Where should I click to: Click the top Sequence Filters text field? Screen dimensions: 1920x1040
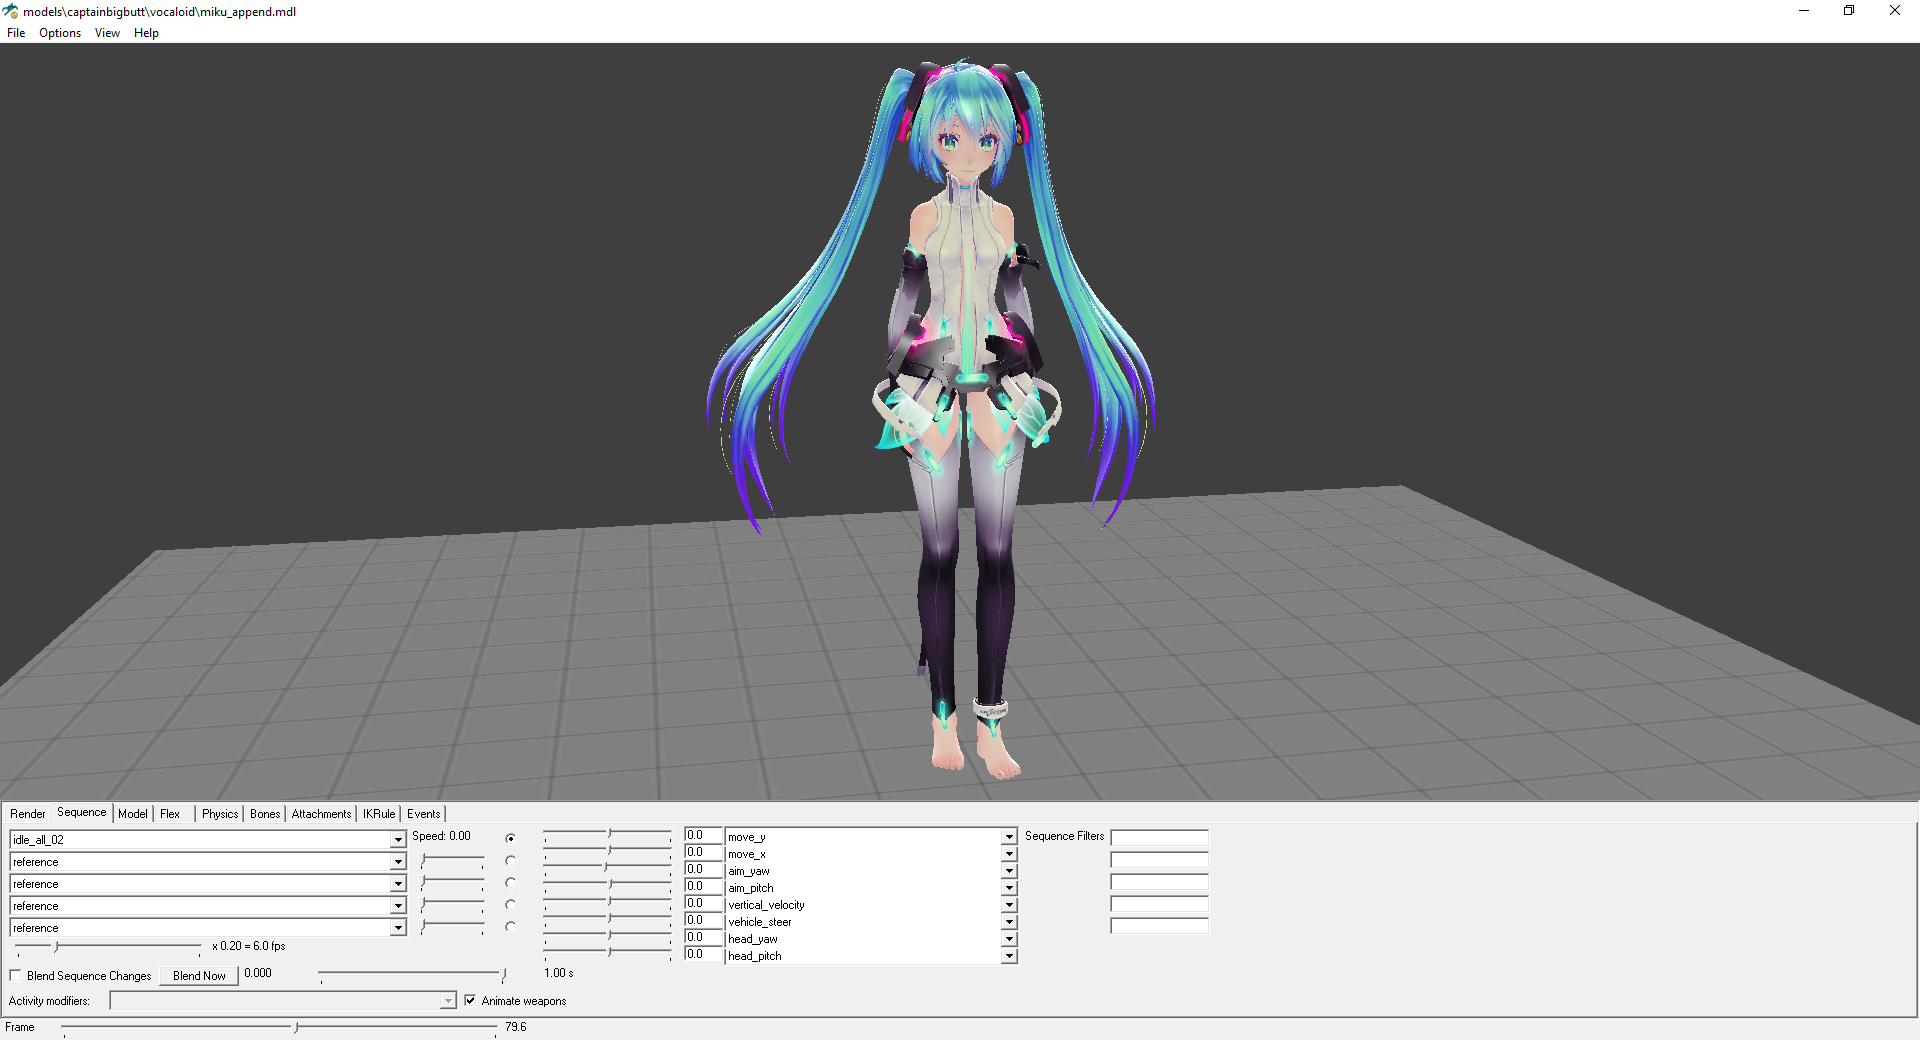[1160, 838]
